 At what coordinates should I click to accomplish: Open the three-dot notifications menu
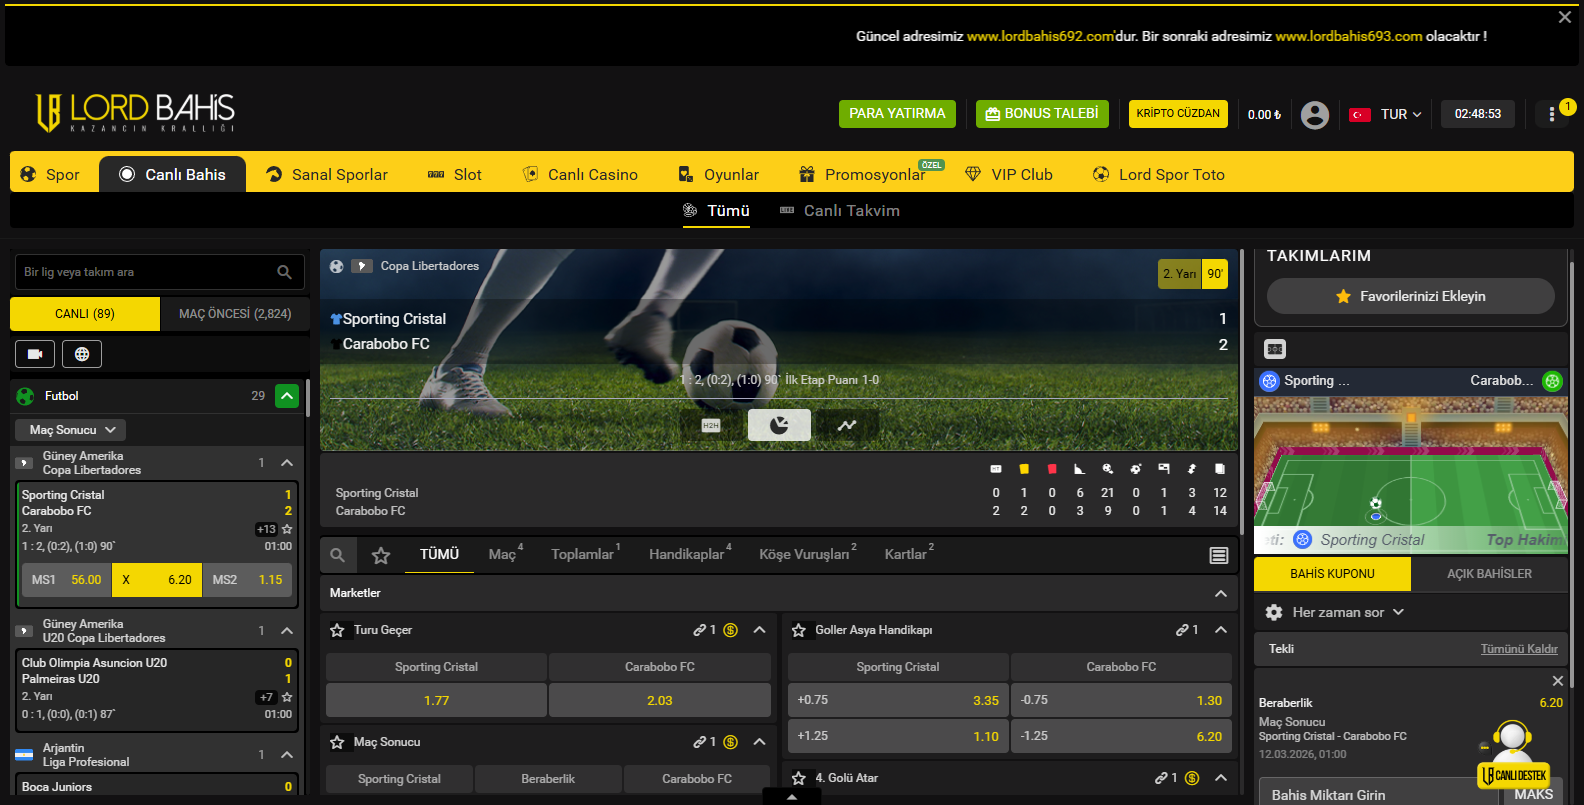tap(1551, 114)
